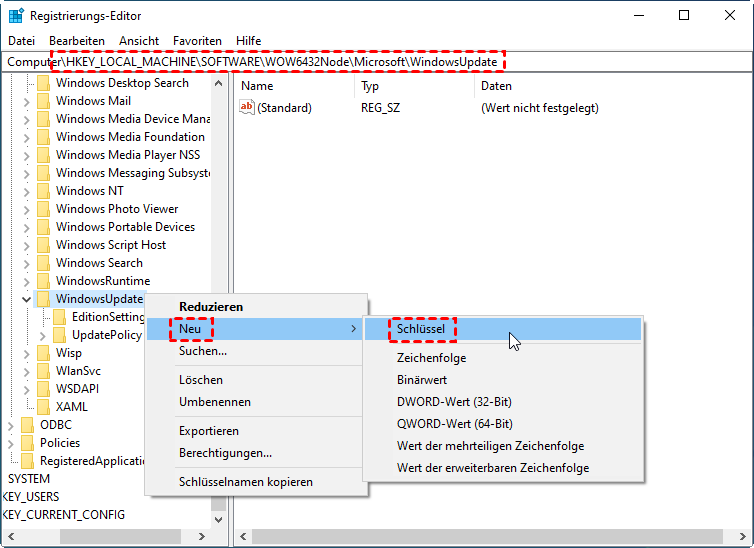Open the Hilfe menu

click(x=249, y=41)
